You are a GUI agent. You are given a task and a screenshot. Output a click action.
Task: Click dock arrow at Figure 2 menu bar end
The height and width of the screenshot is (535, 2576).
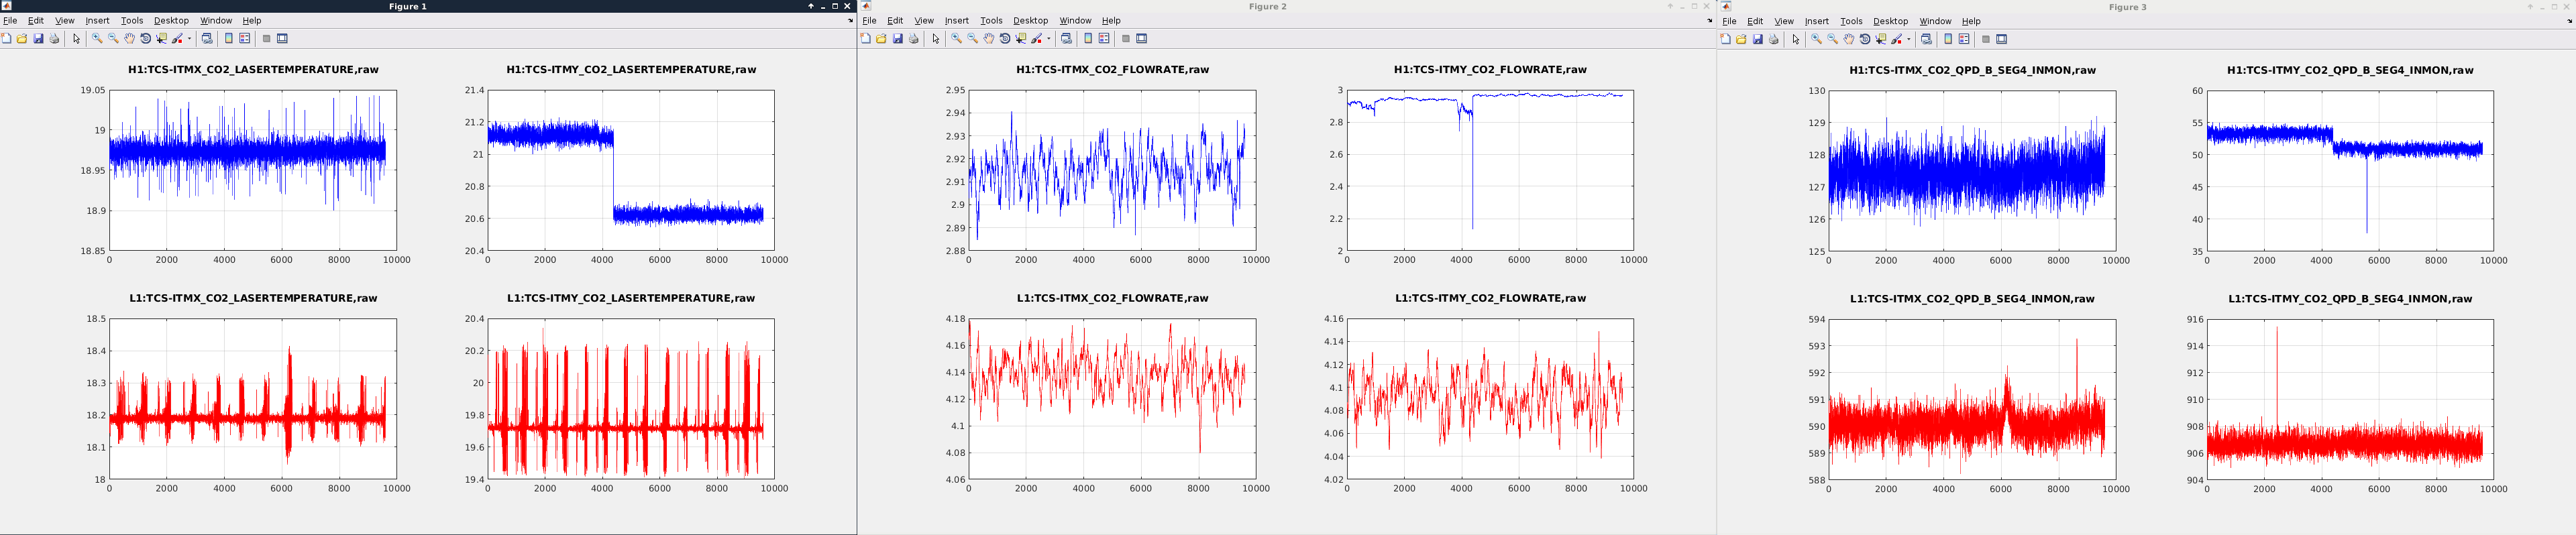coord(1710,21)
